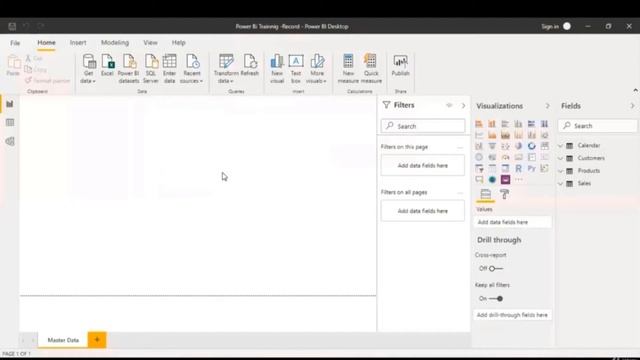
Task: Select the funnel chart visual
Action: point(492,146)
